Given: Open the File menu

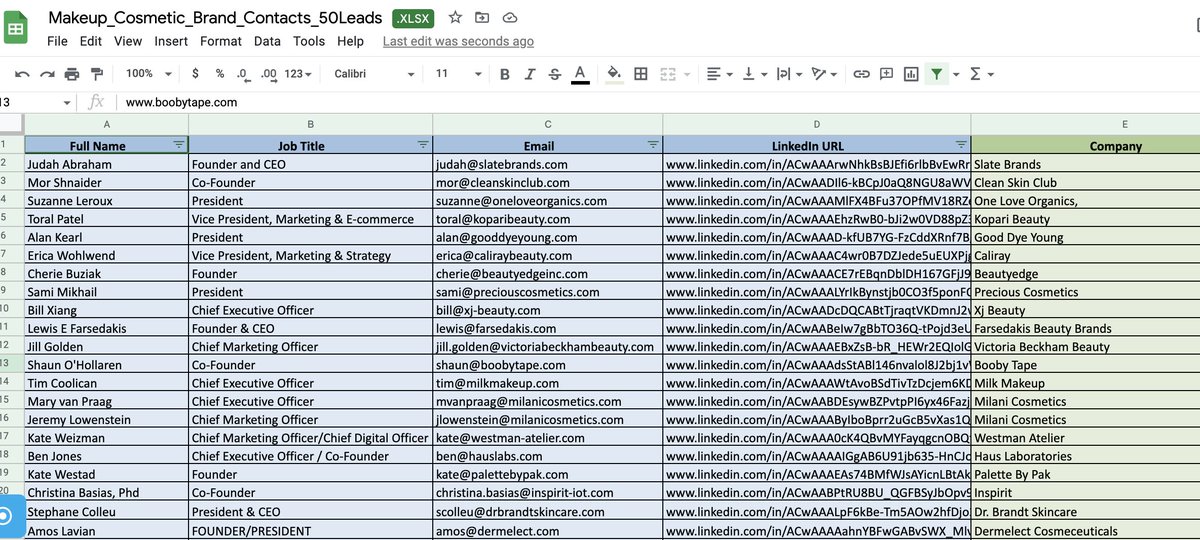Looking at the screenshot, I should pos(57,41).
